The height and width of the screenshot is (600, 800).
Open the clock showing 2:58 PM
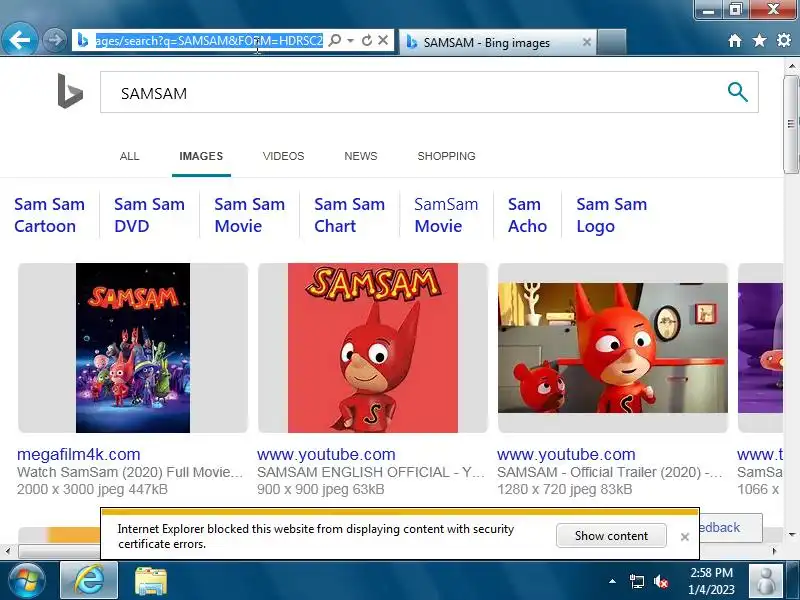click(711, 581)
